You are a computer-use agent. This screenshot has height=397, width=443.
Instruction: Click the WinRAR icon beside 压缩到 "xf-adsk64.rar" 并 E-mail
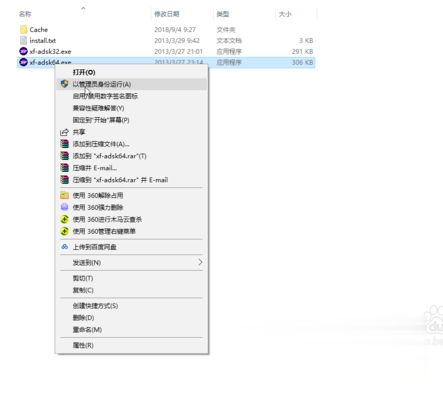[x=64, y=180]
